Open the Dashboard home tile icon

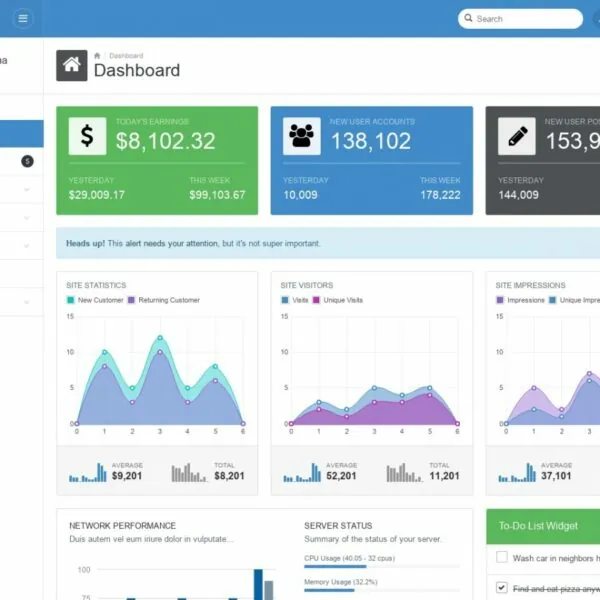(x=72, y=65)
